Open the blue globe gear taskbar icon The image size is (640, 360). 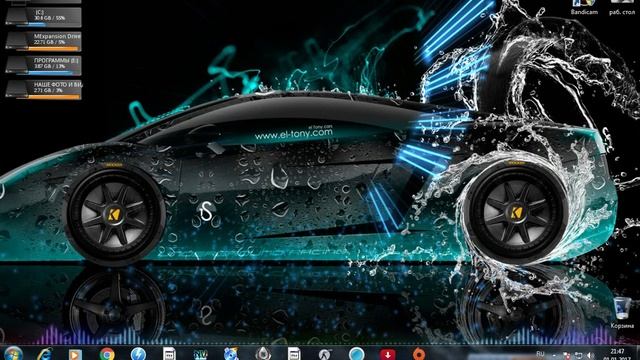pyautogui.click(x=231, y=354)
